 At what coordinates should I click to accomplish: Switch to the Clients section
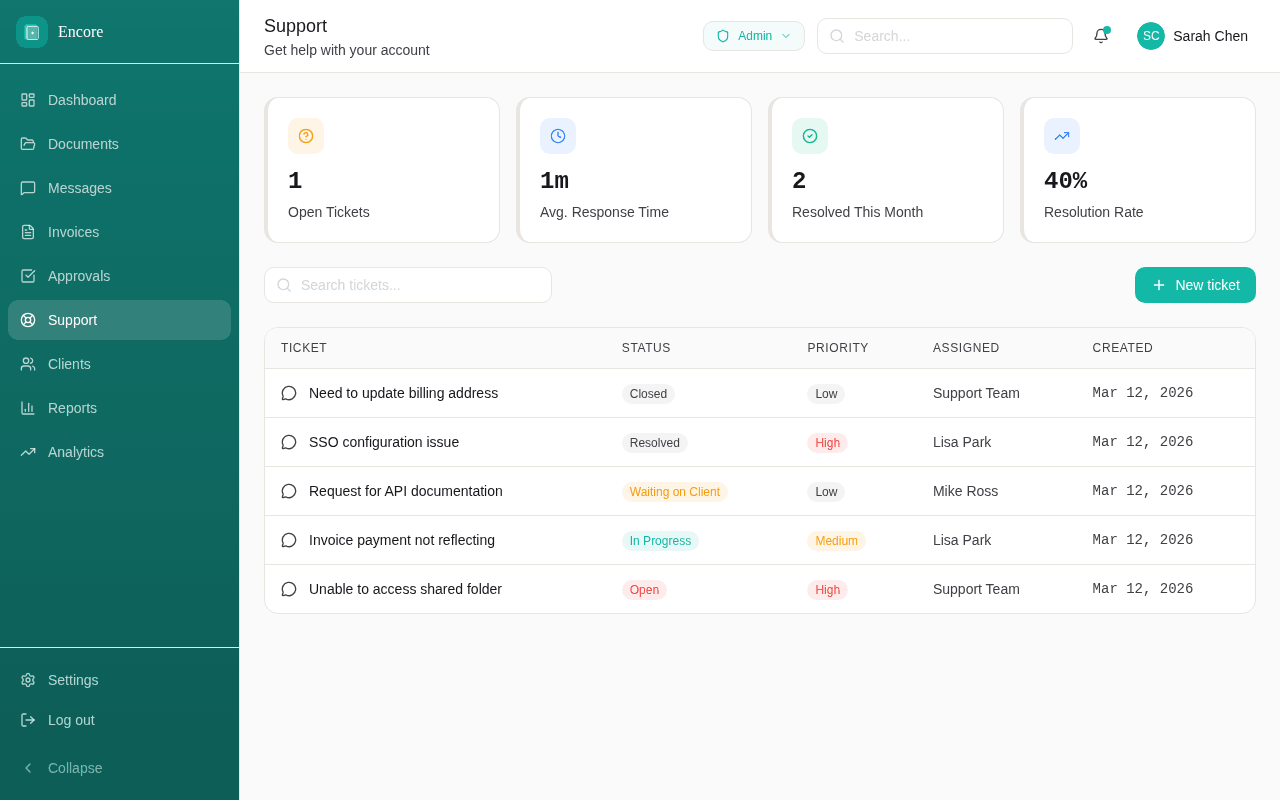pos(68,364)
